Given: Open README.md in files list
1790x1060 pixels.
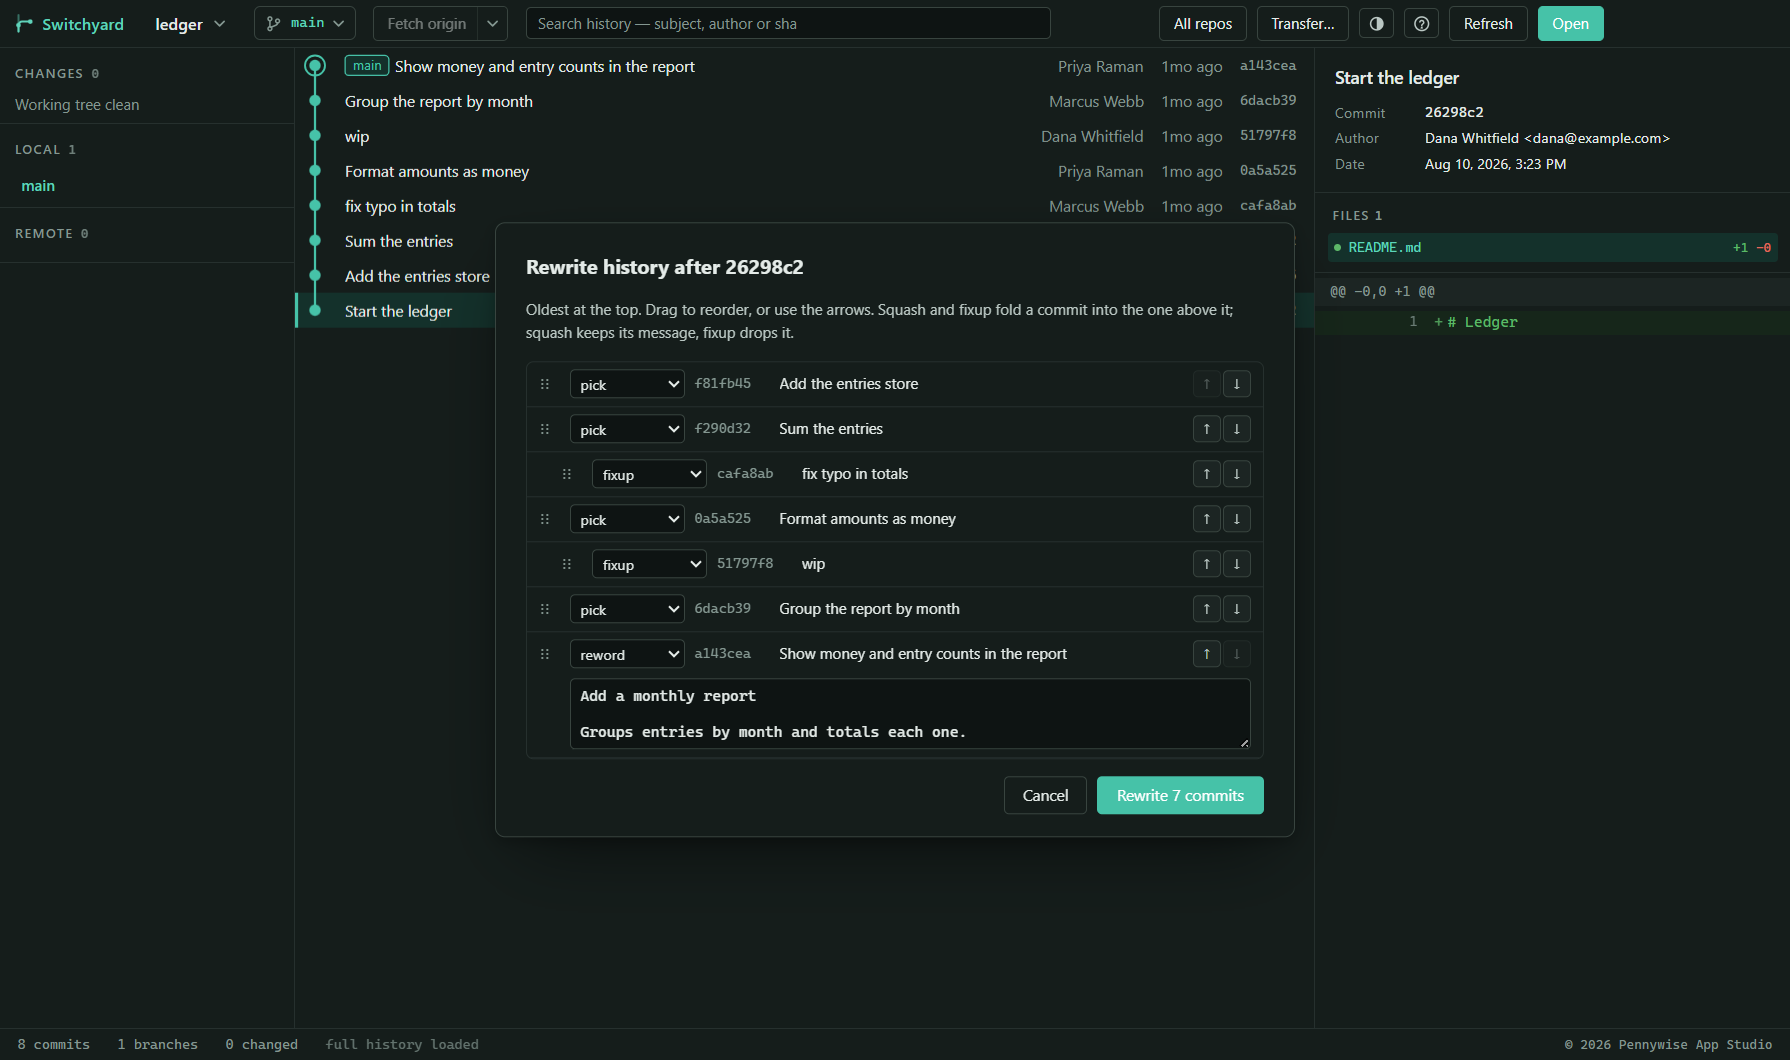Looking at the screenshot, I should click(x=1552, y=248).
